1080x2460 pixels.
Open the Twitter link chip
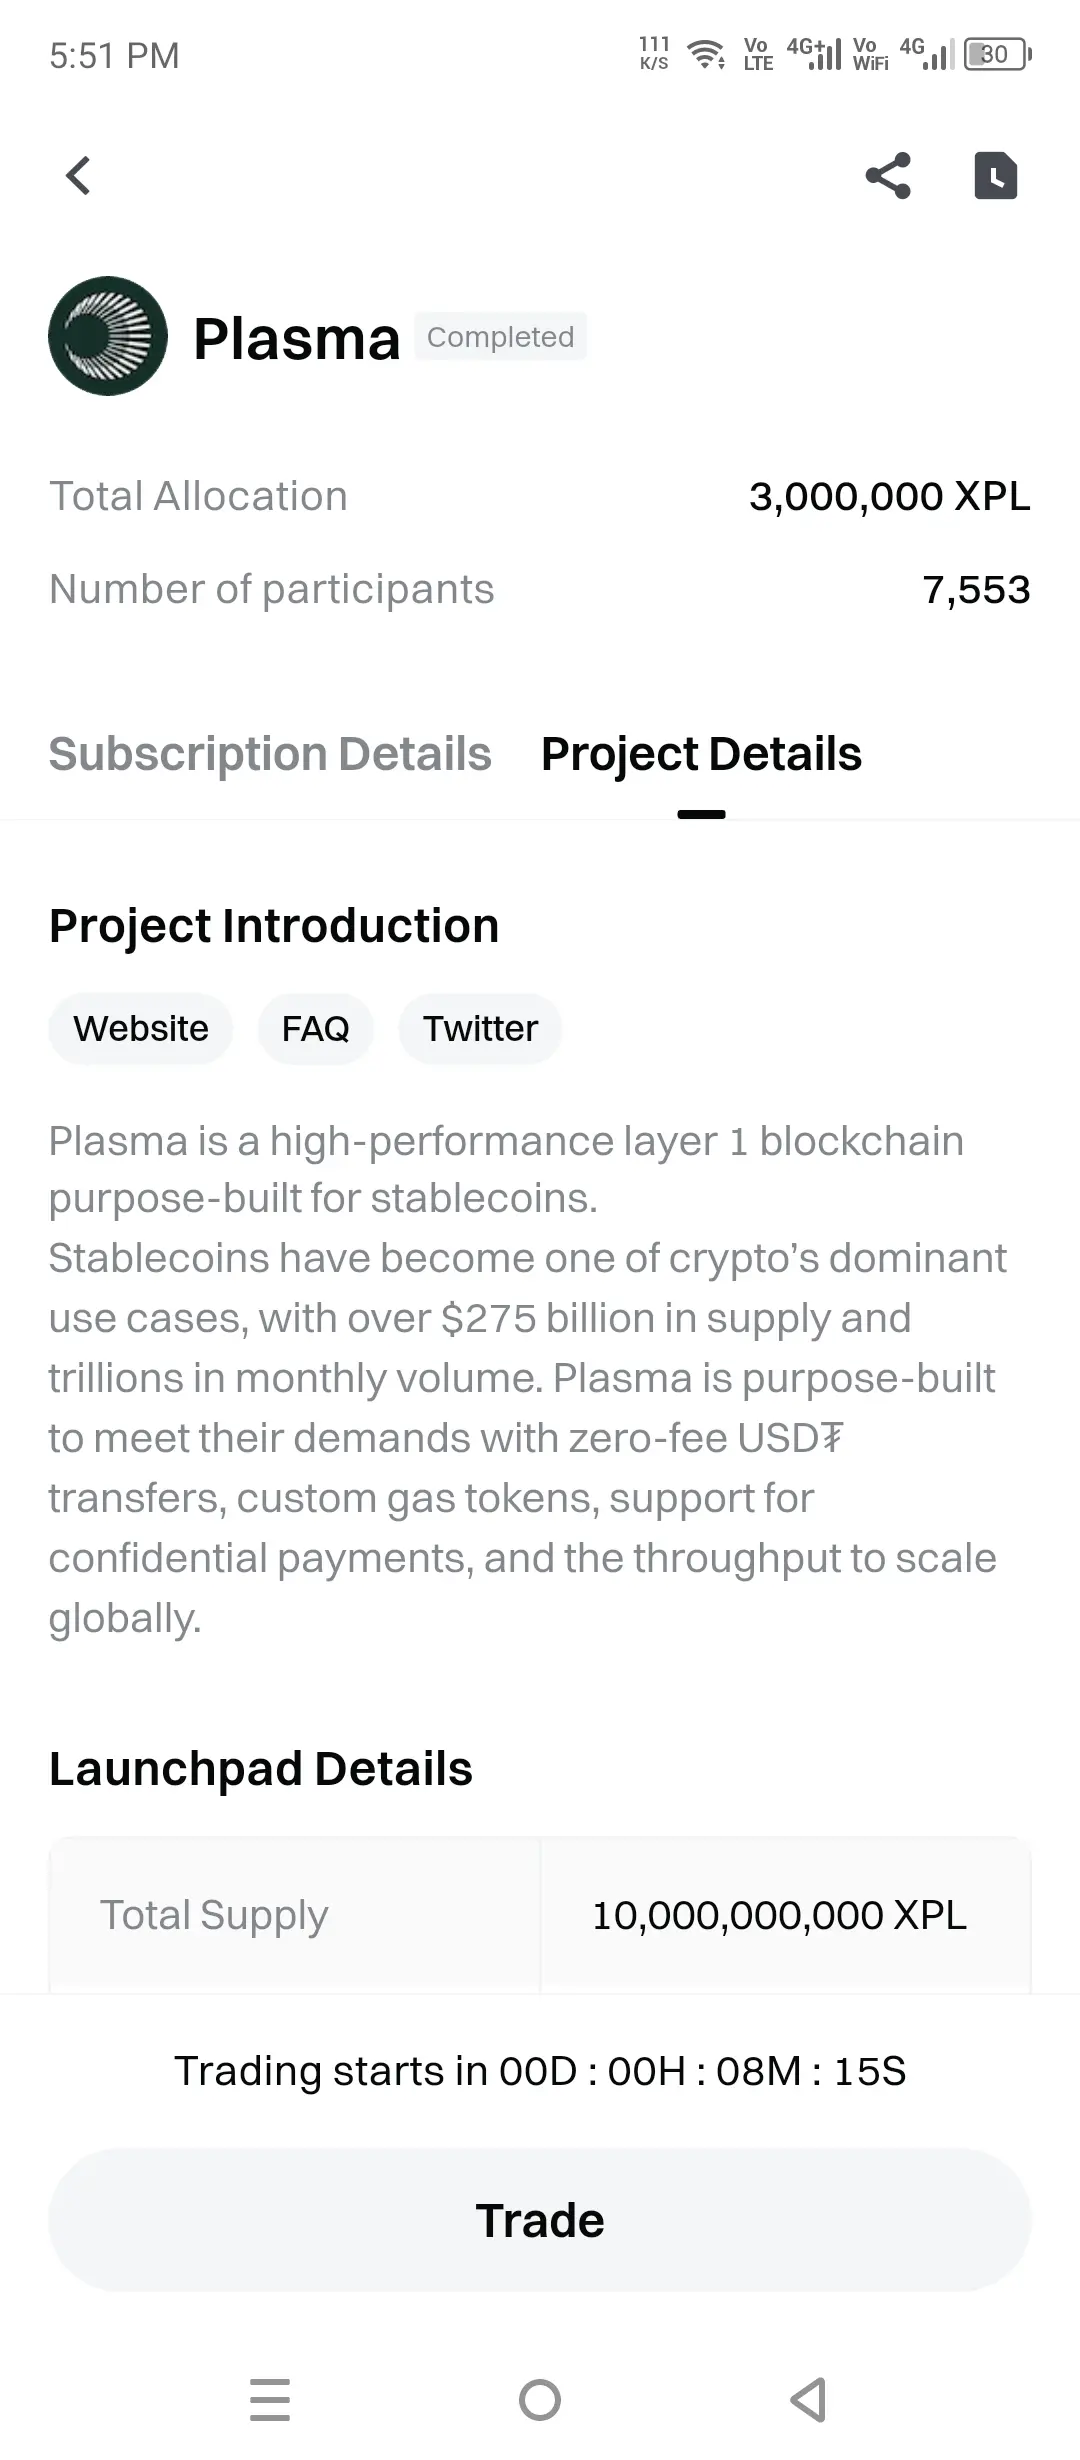(480, 1028)
